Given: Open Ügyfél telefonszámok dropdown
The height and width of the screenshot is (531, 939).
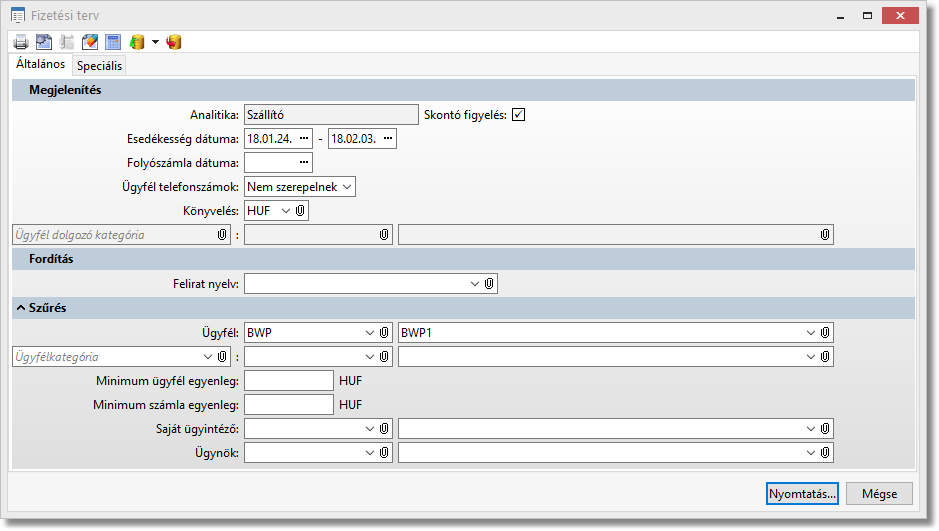Looking at the screenshot, I should [347, 187].
